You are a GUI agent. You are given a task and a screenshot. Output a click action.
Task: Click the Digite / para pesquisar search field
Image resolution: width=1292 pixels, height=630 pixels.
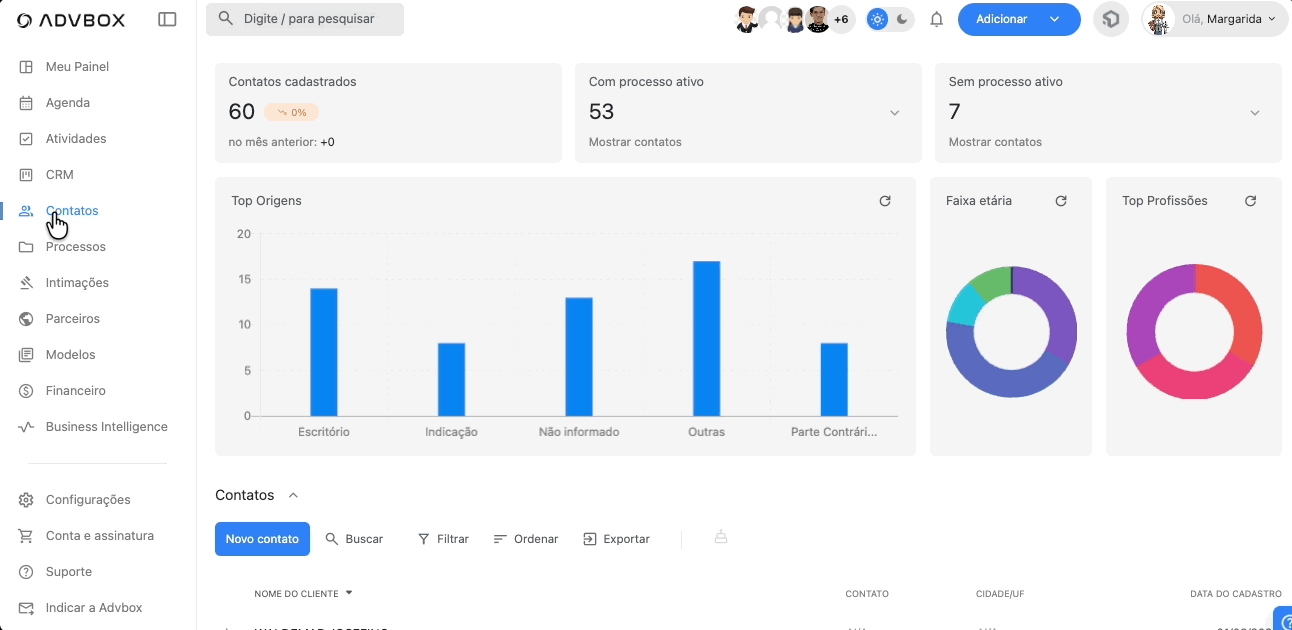click(305, 19)
